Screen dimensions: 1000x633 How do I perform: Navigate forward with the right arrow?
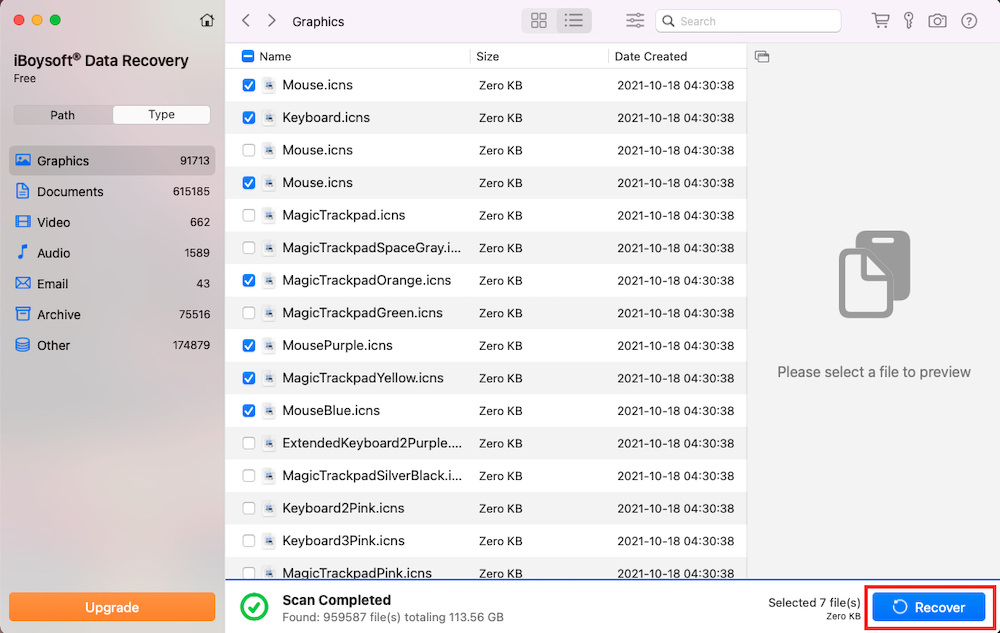coord(272,20)
